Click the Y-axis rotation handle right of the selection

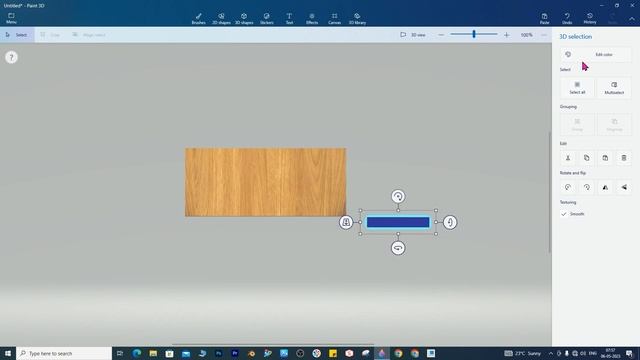pos(450,222)
